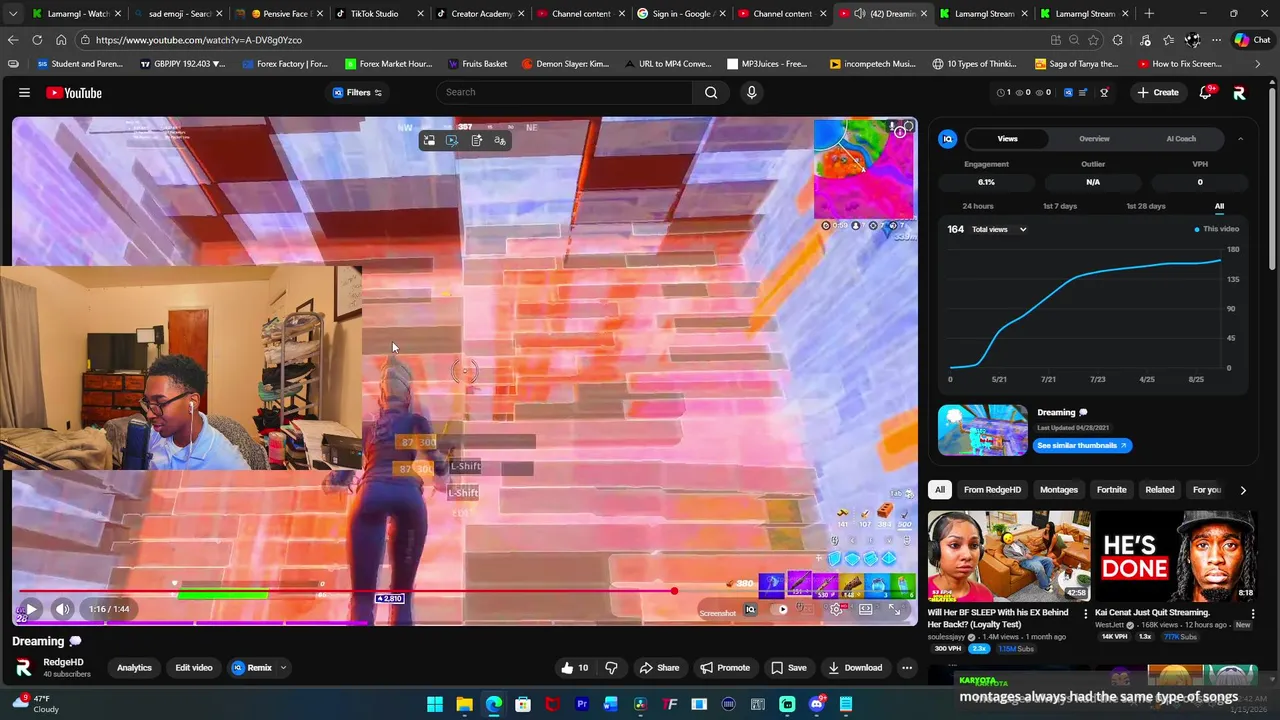Click Share button

(659, 667)
